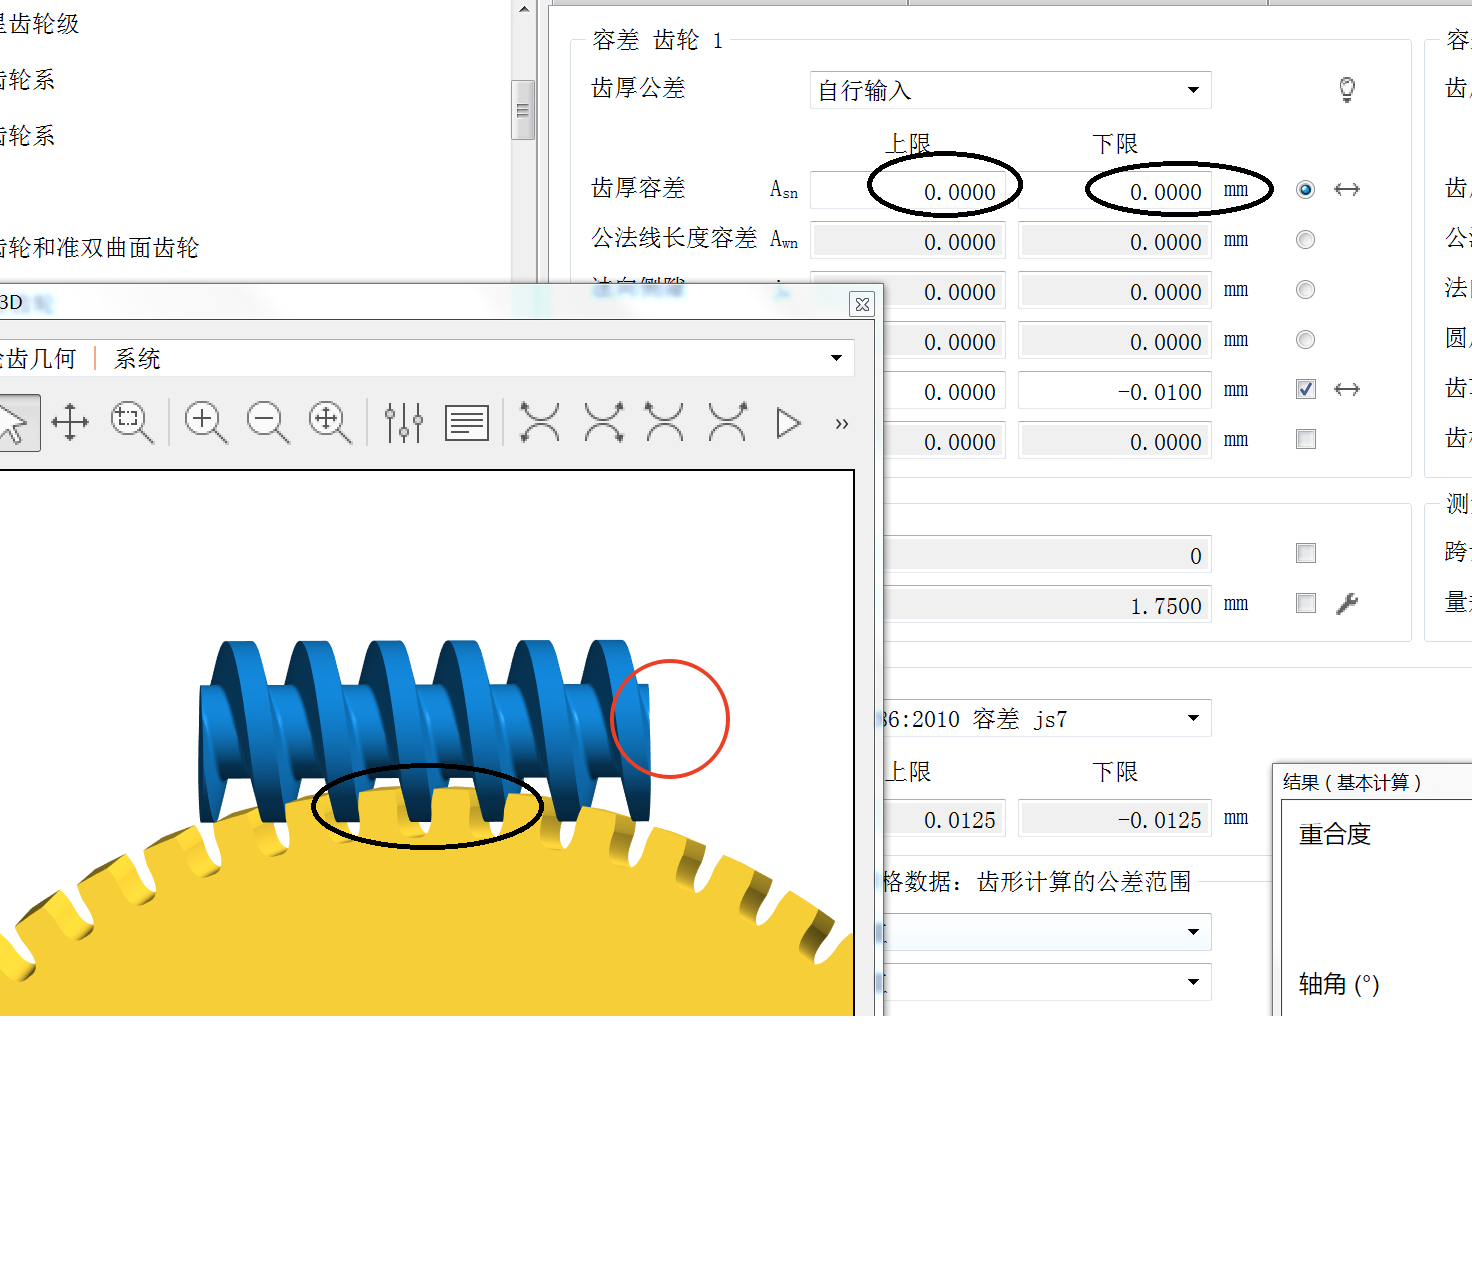Open the wrench settings icon beside 1.7500 mm
This screenshot has width=1472, height=1282.
pyautogui.click(x=1347, y=603)
